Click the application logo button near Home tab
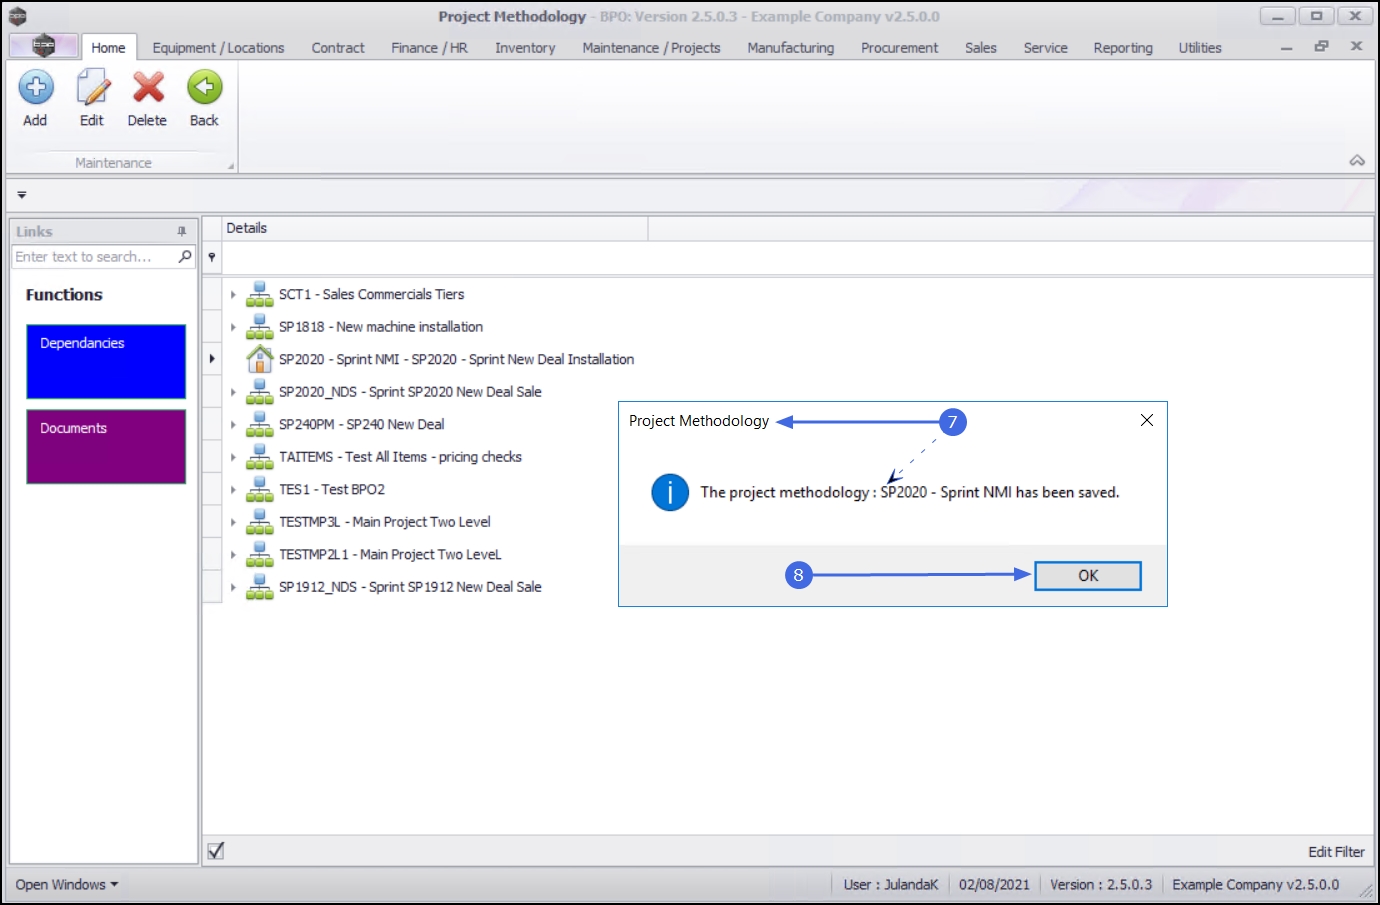The width and height of the screenshot is (1380, 905). coord(43,46)
